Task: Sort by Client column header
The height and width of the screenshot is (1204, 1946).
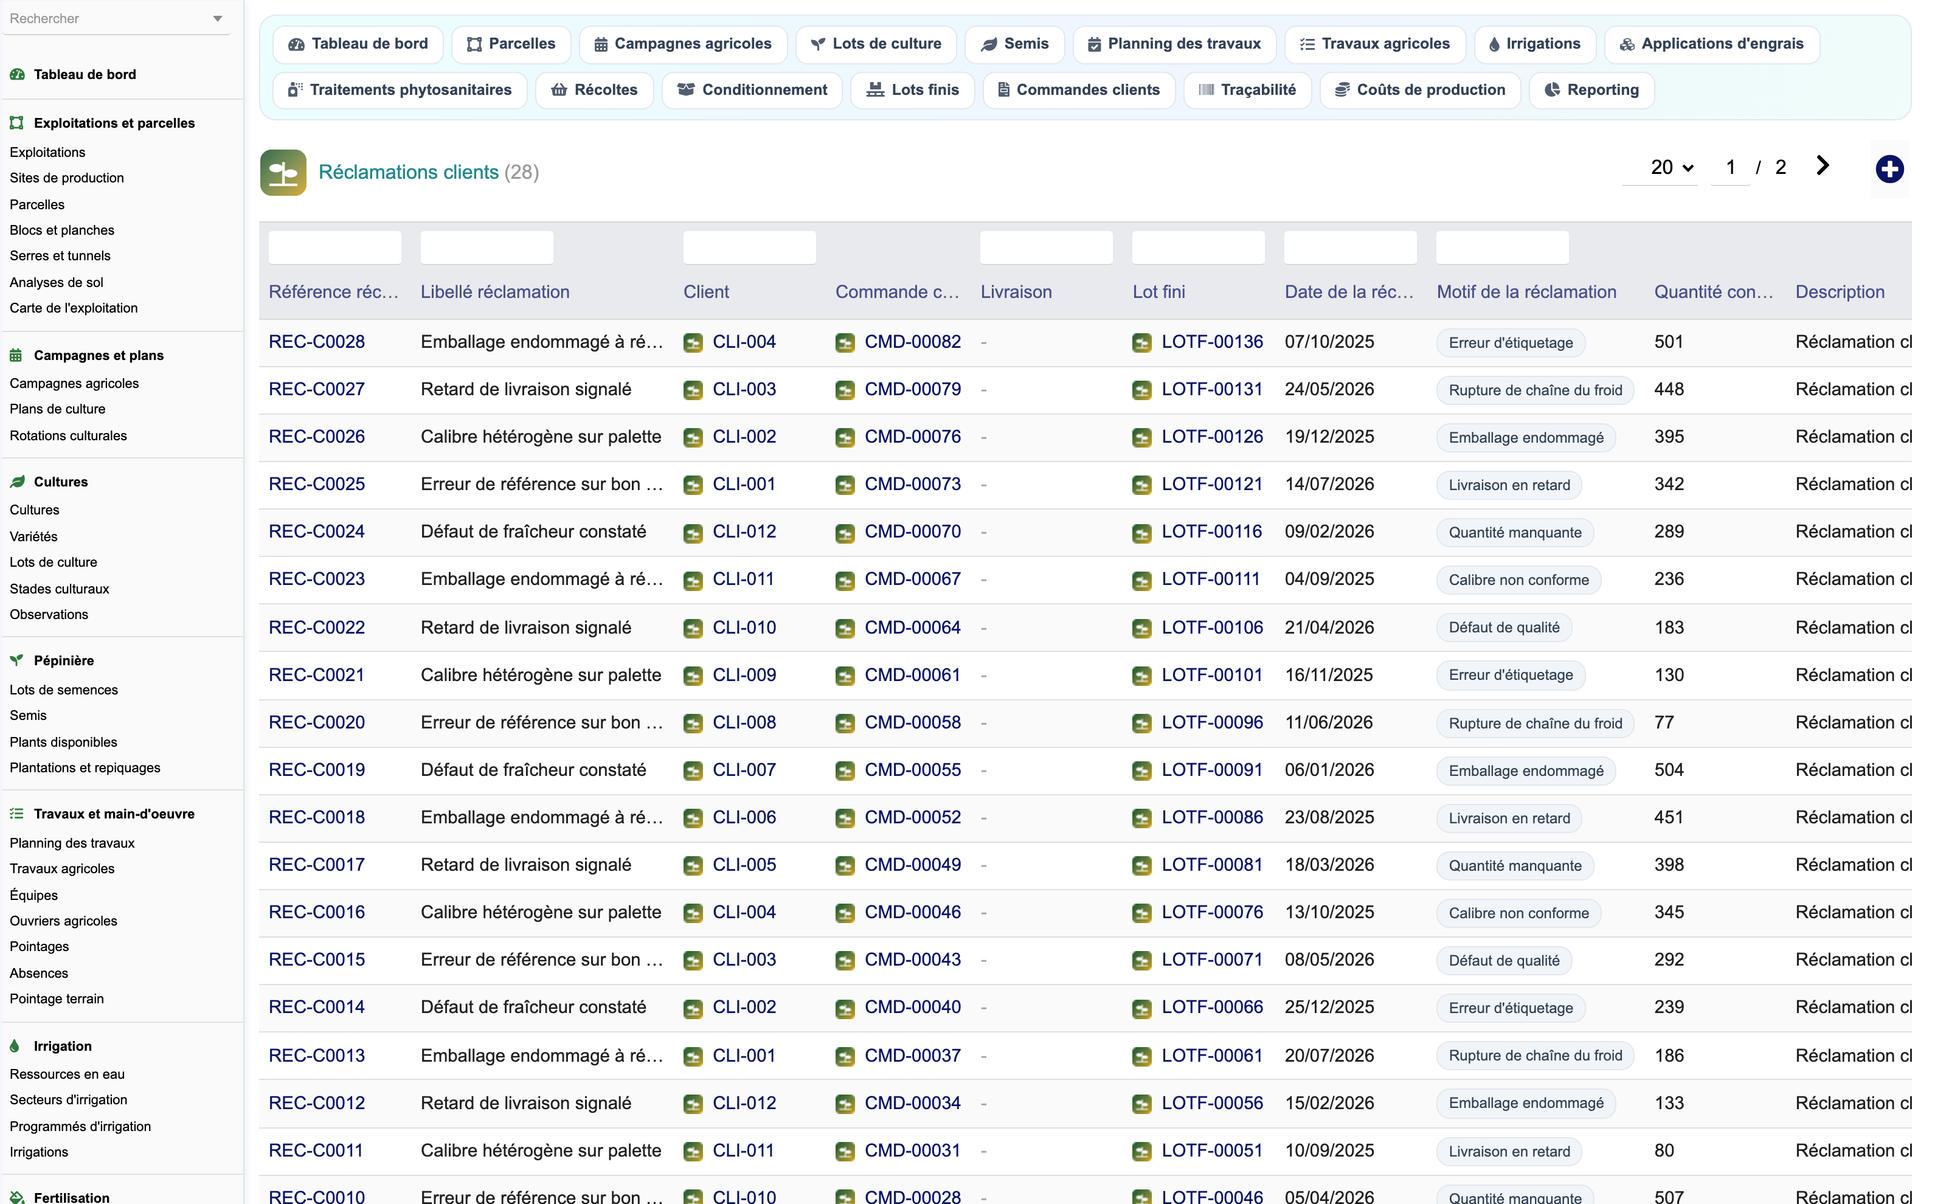Action: (706, 292)
